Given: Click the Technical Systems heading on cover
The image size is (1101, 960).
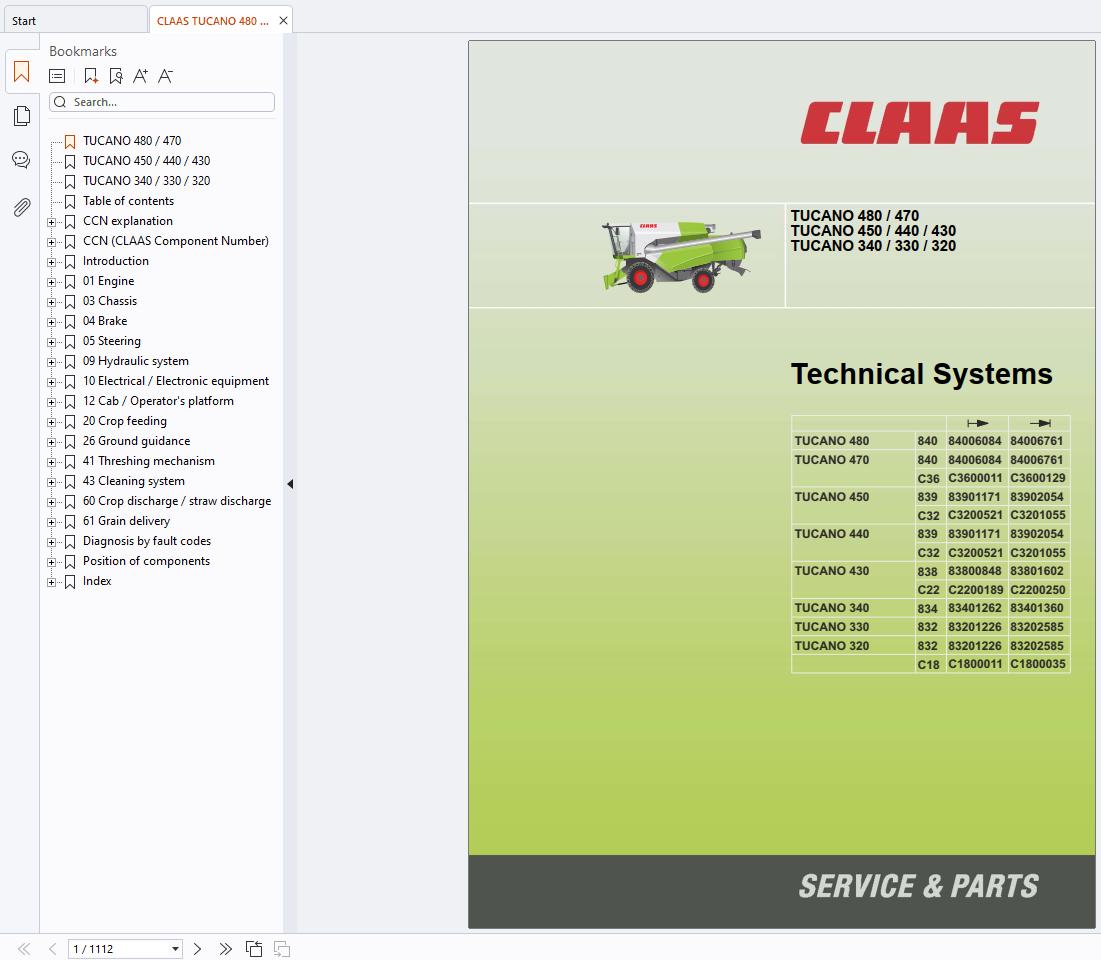Looking at the screenshot, I should coord(921,374).
